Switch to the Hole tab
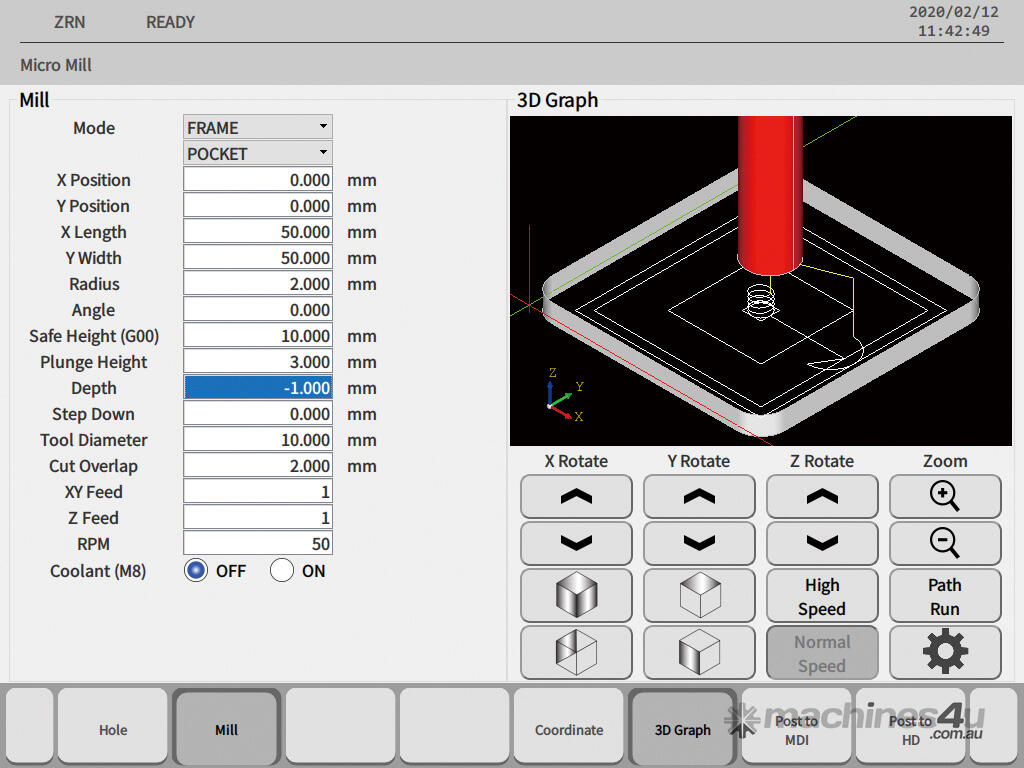 pyautogui.click(x=113, y=729)
